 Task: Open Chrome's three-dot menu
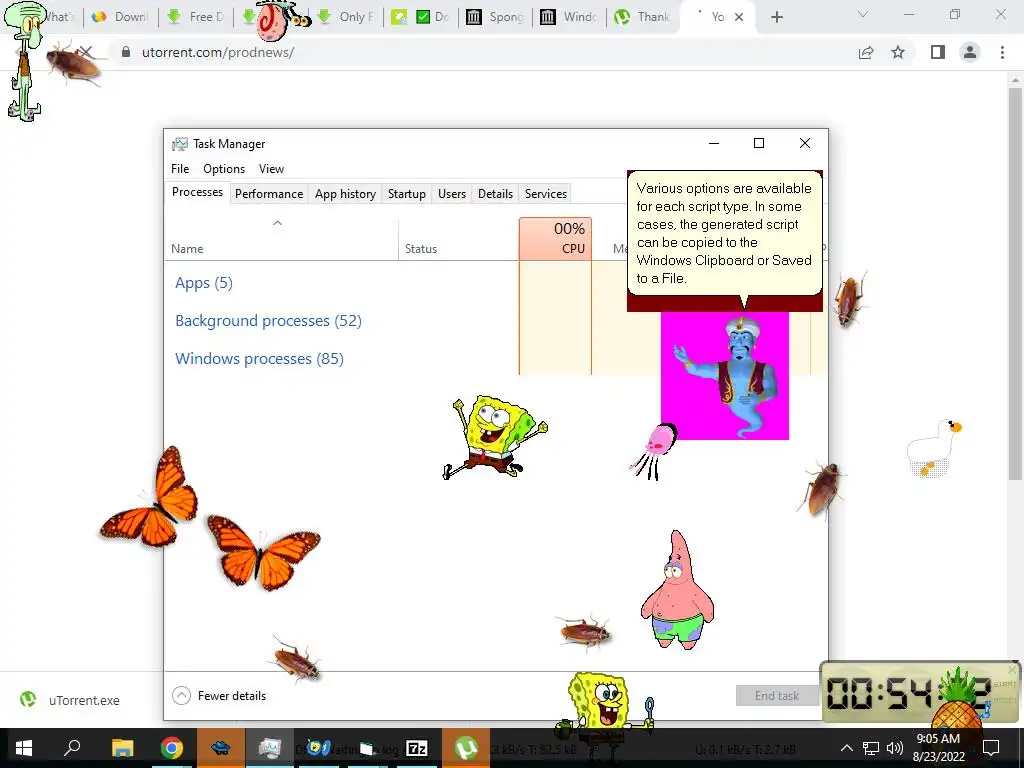tap(1002, 52)
